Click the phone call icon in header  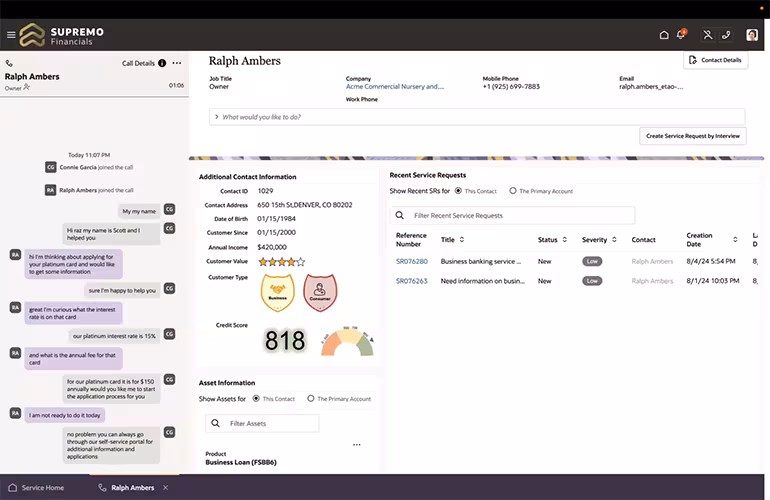coord(726,35)
